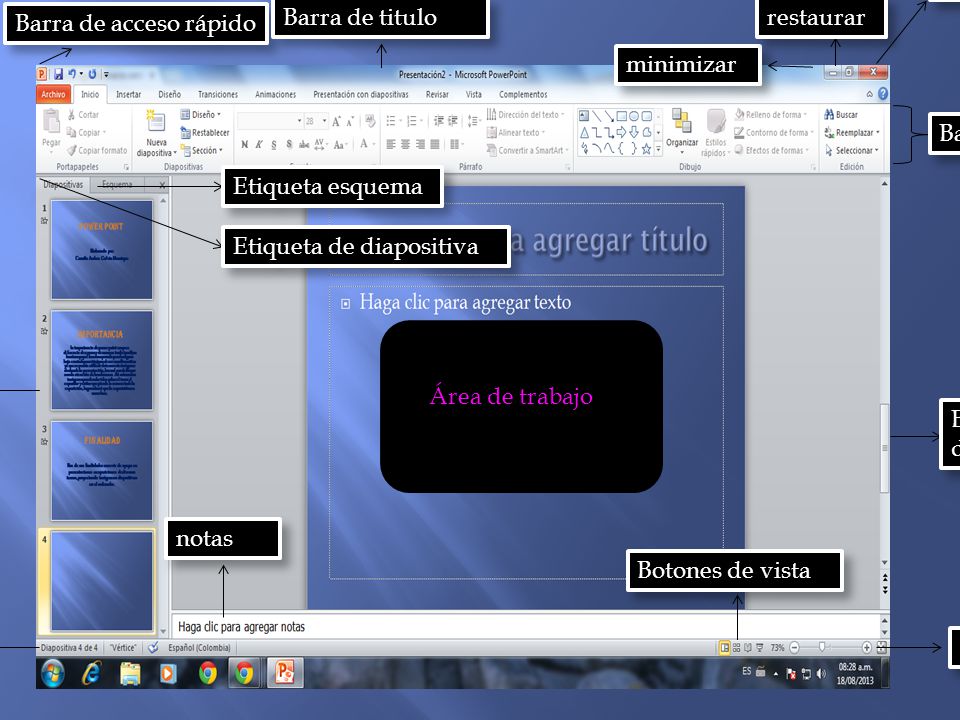Select slide 2 thumbnail IMPORTANCIA
Screen dimensions: 960x720
[102, 360]
